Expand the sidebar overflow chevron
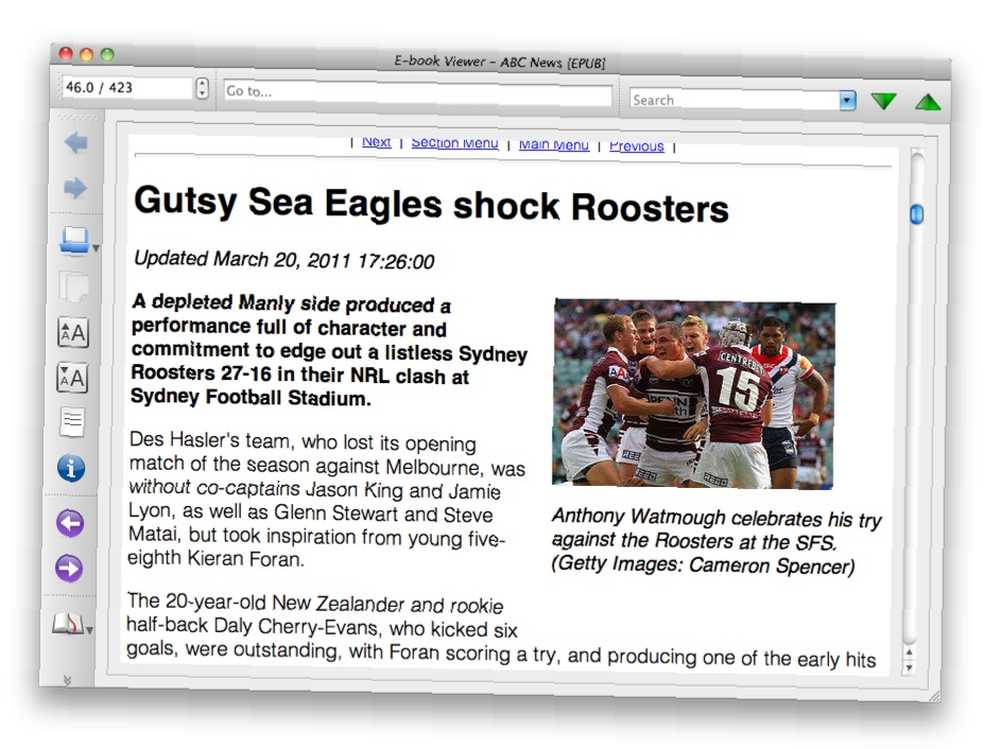Viewport: 1000px width, 749px height. [67, 680]
